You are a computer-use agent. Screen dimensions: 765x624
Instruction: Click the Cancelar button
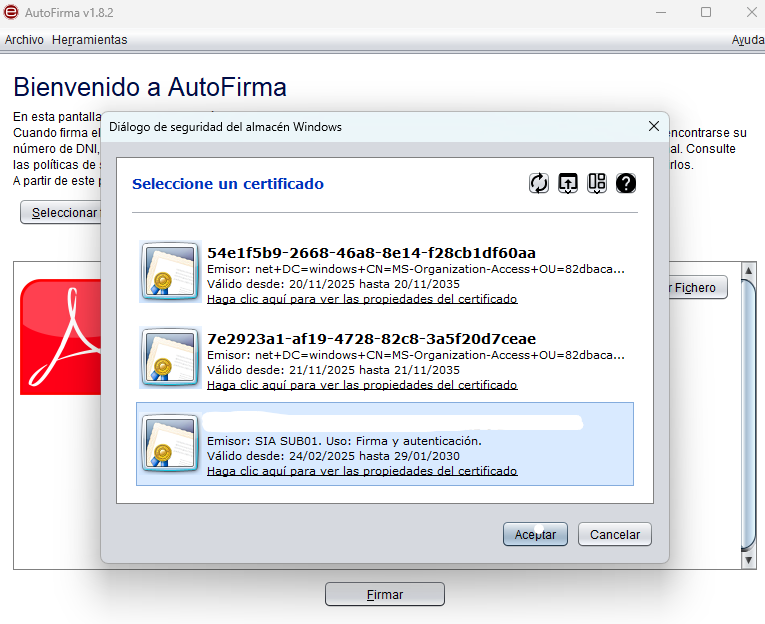coord(615,534)
